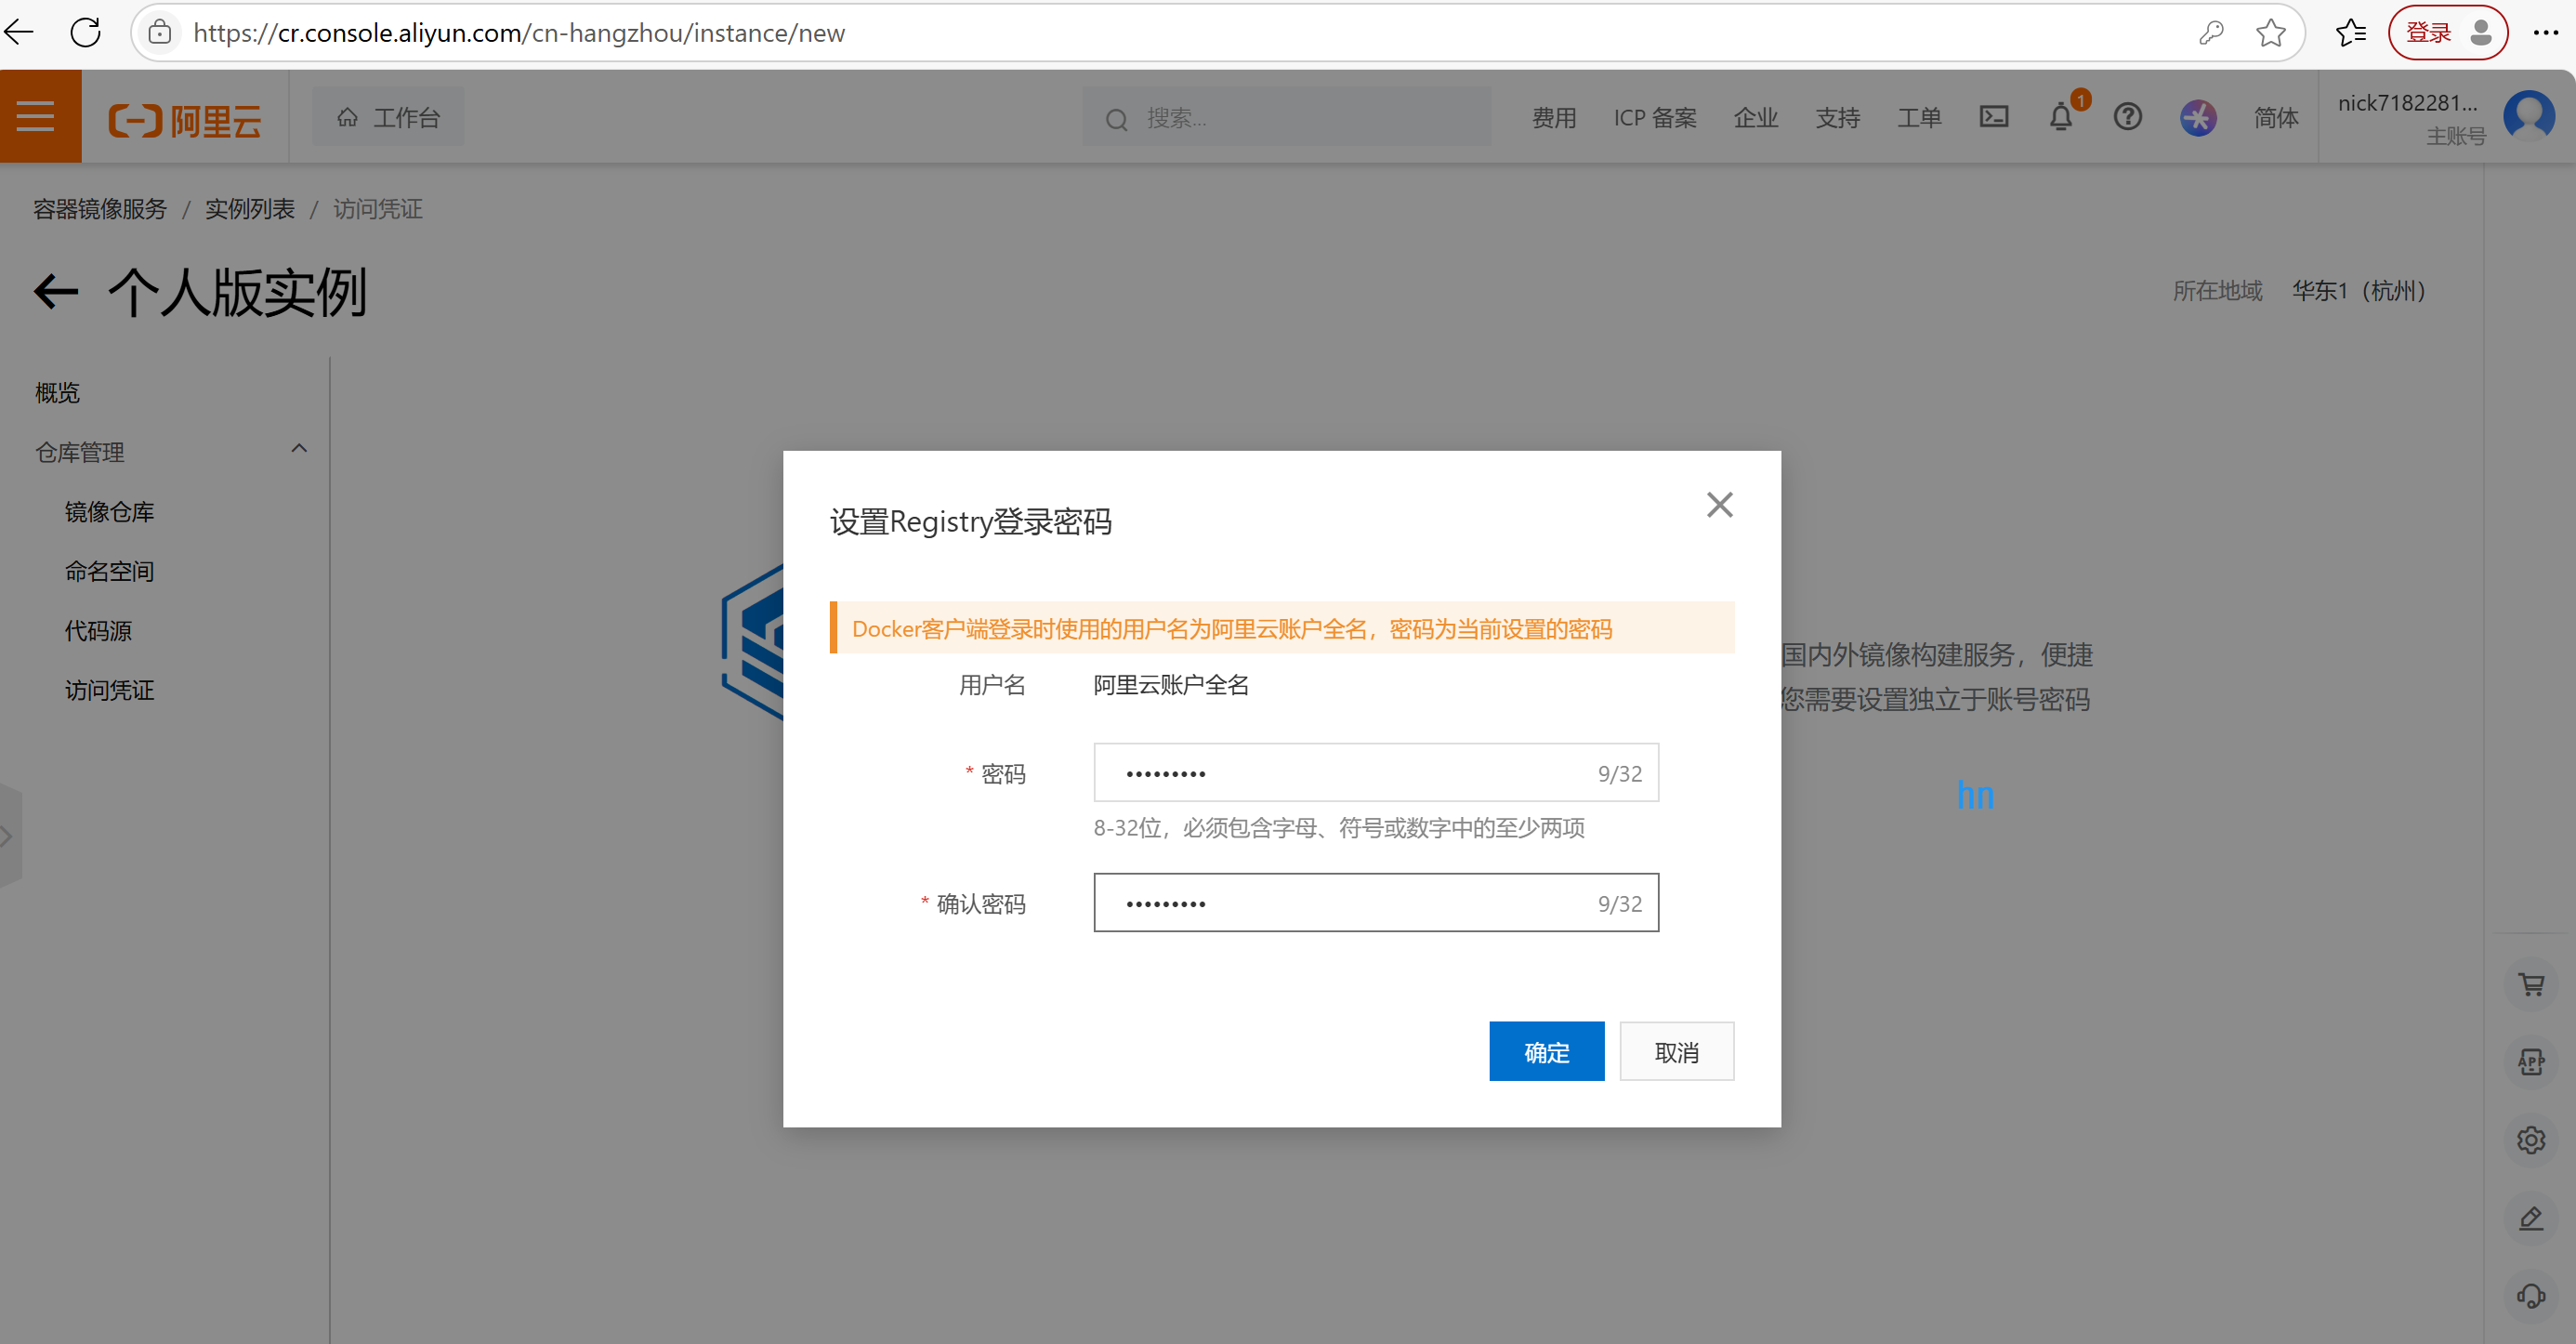Close the Registry password dialog
The height and width of the screenshot is (1344, 2576).
[x=1719, y=505]
